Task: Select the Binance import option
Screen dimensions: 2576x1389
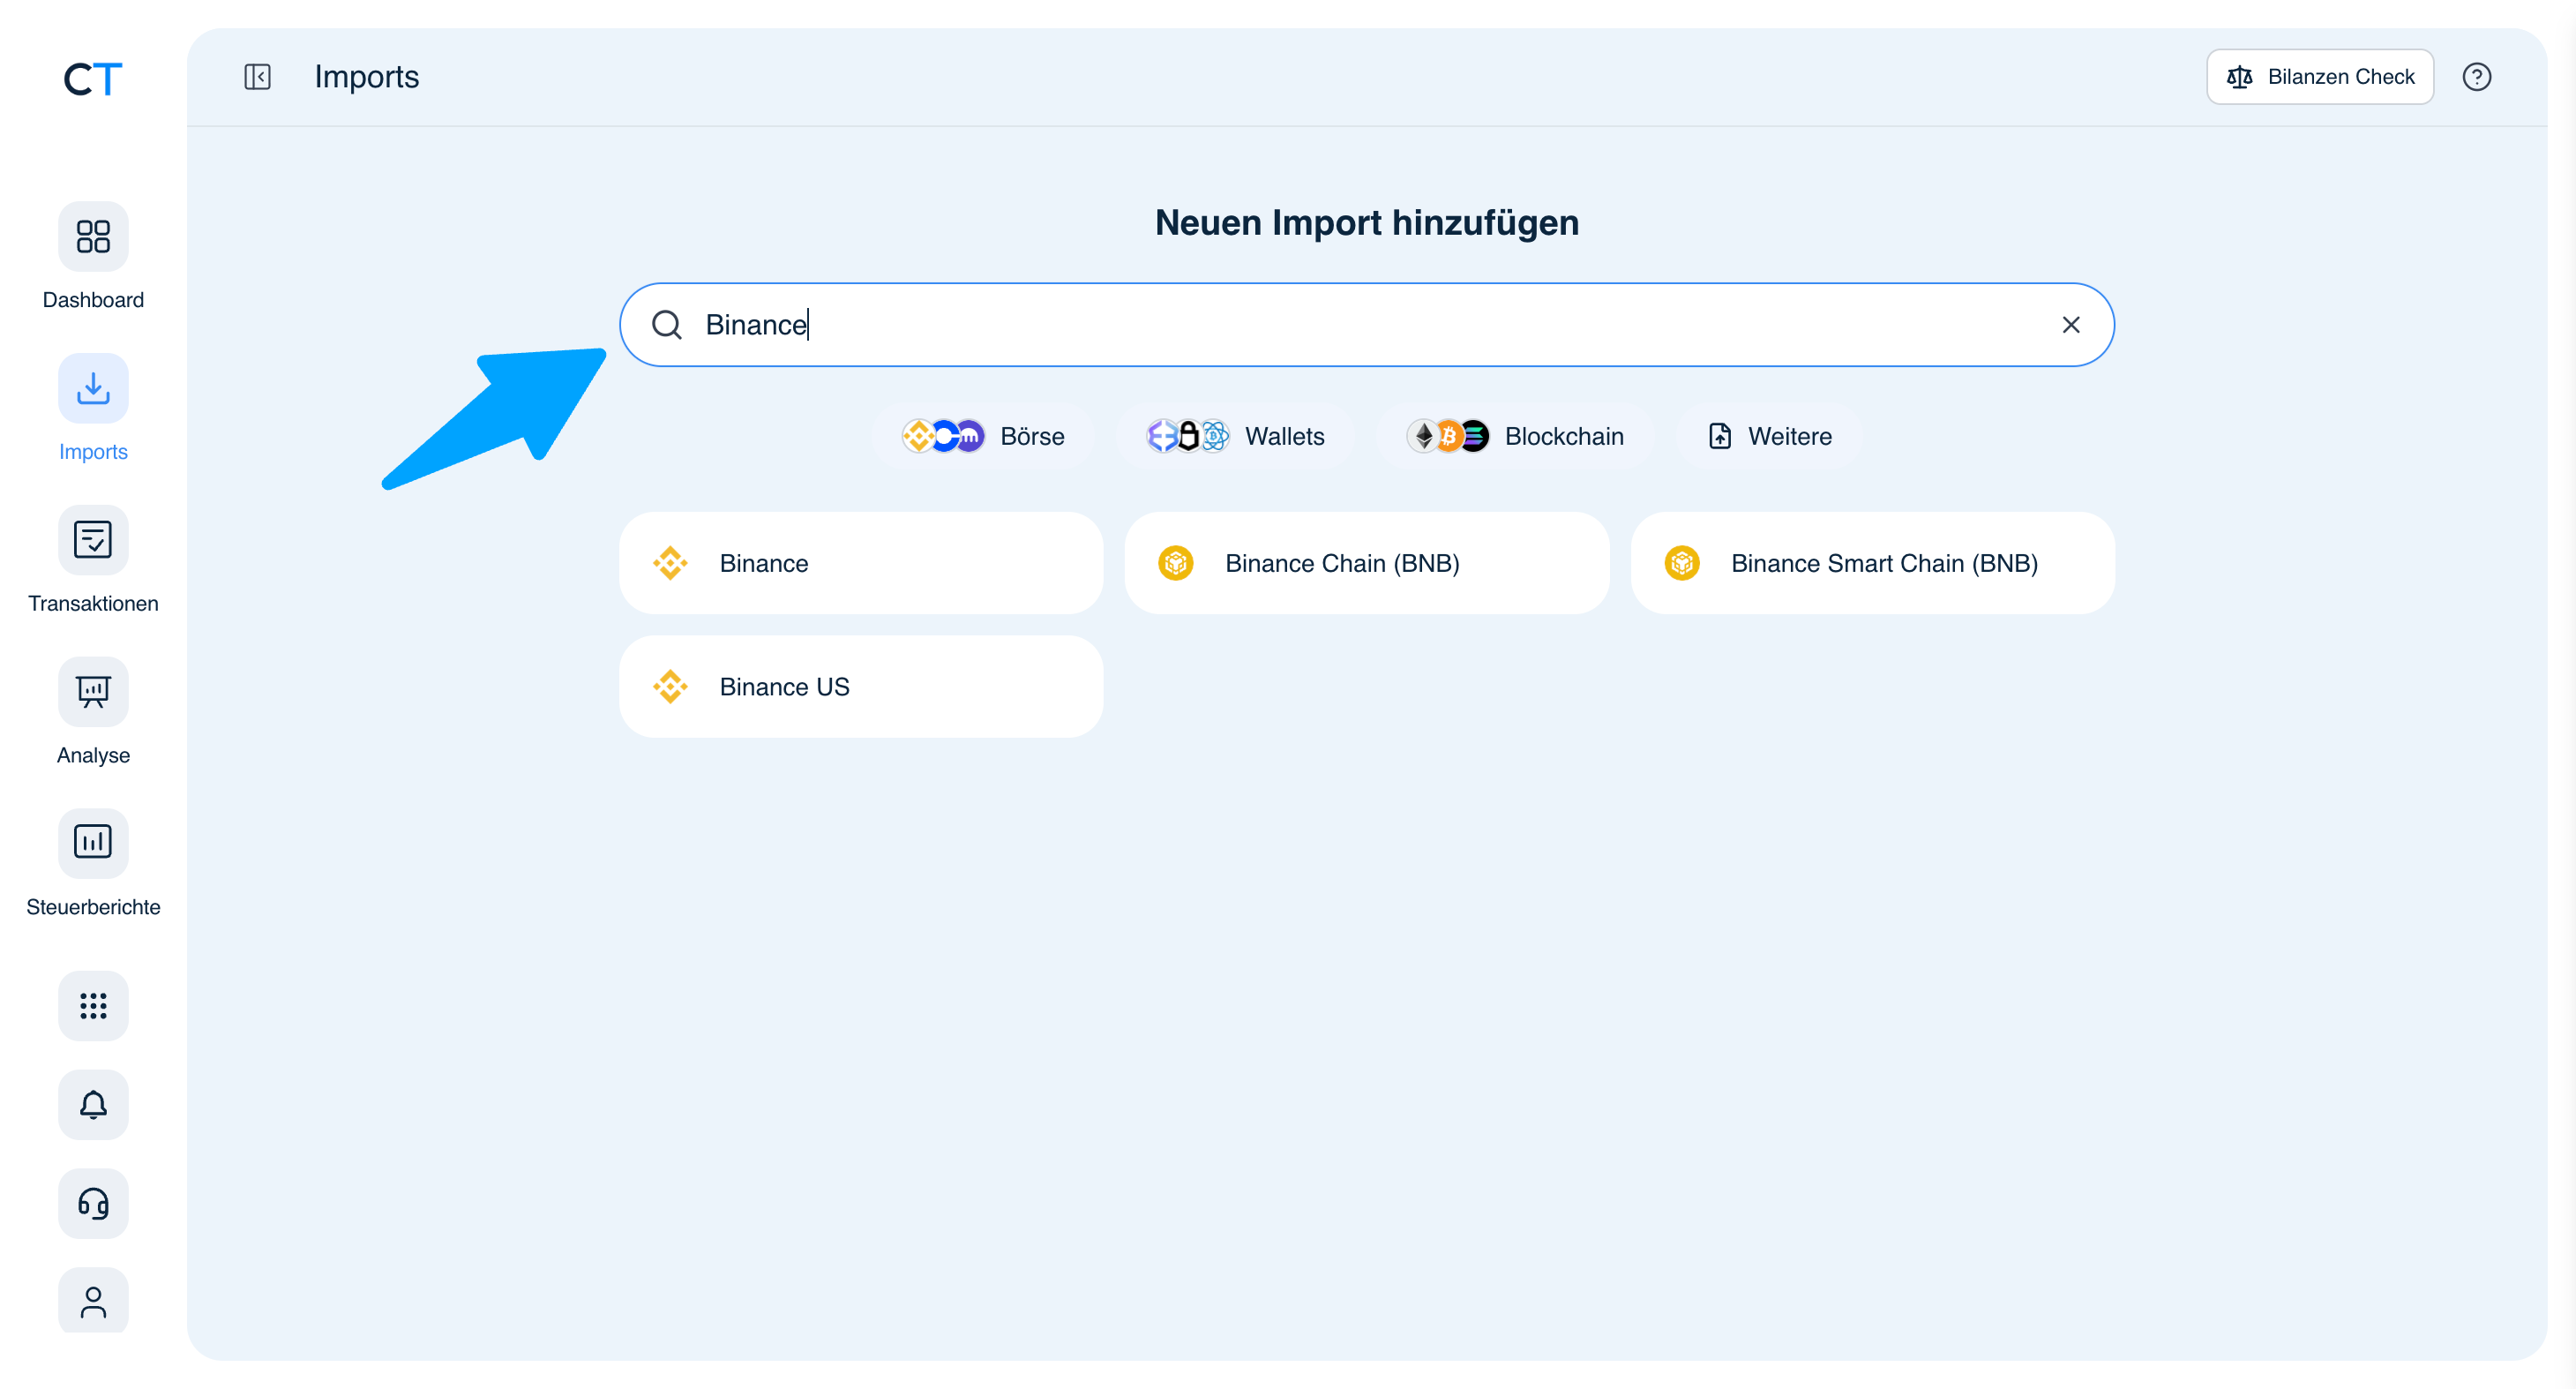Action: coord(861,563)
